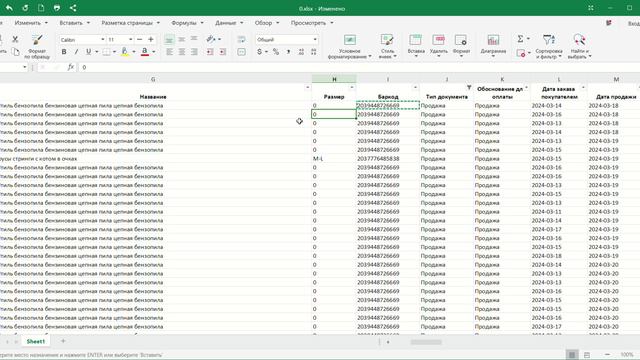Click the cut scissors icon
The height and width of the screenshot is (360, 640).
pyautogui.click(x=15, y=39)
